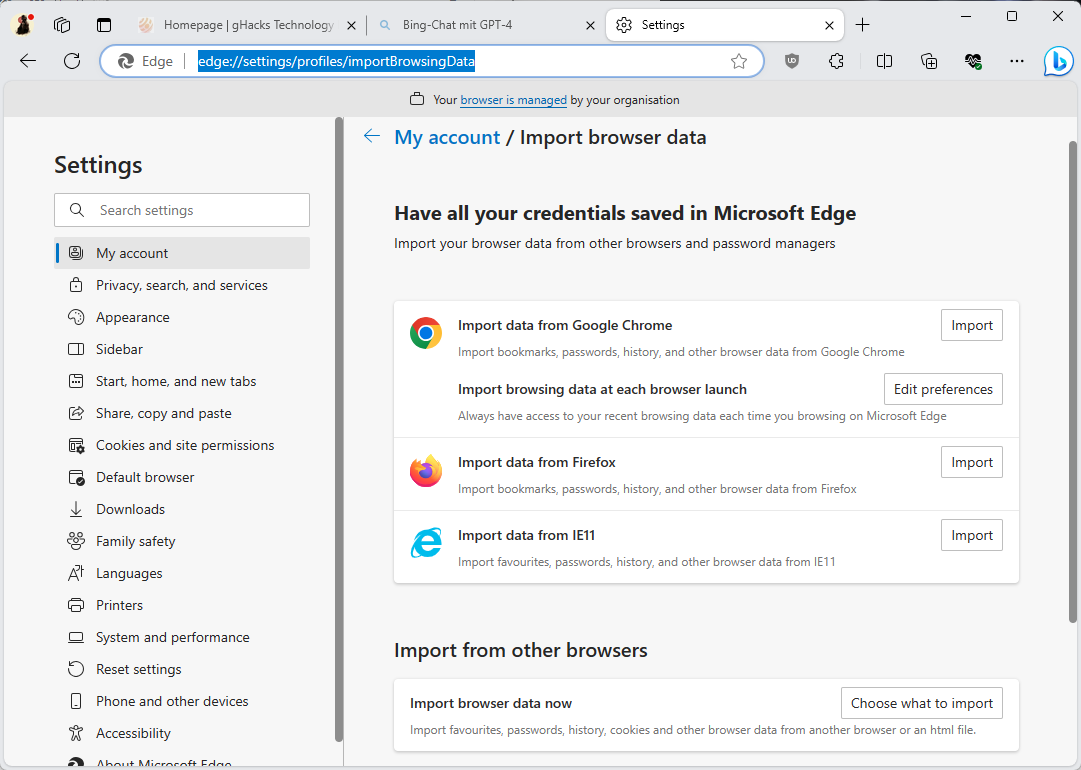
Task: Open My account settings section
Action: pyautogui.click(x=182, y=253)
